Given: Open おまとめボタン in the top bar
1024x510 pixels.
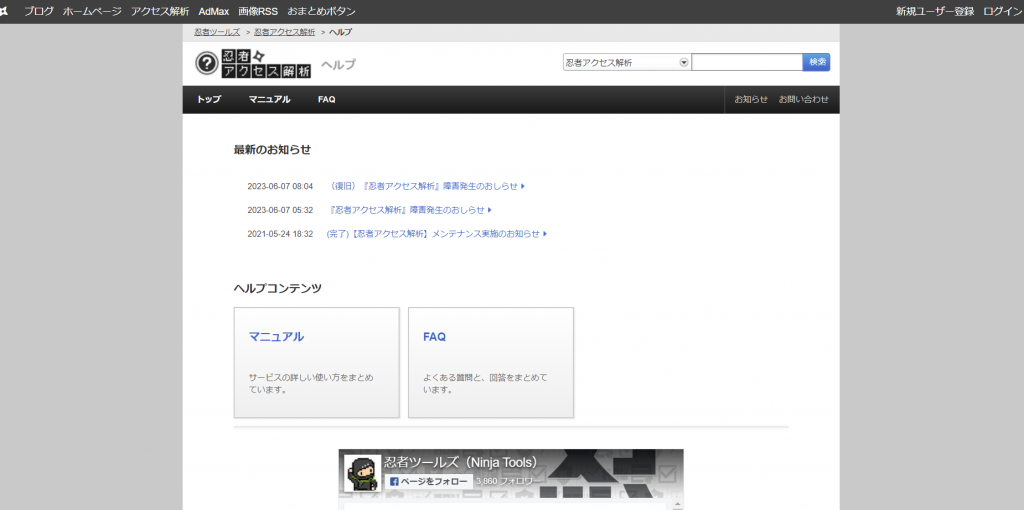Looking at the screenshot, I should pos(321,11).
